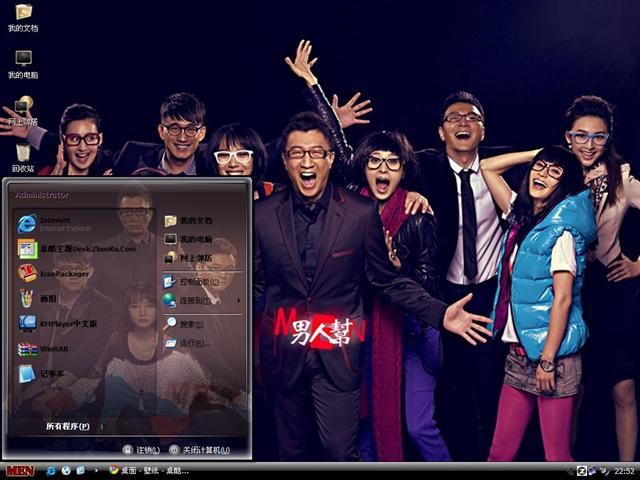This screenshot has height=480, width=640.
Task: Open 运行(R)... run dialog entry
Action: [188, 343]
